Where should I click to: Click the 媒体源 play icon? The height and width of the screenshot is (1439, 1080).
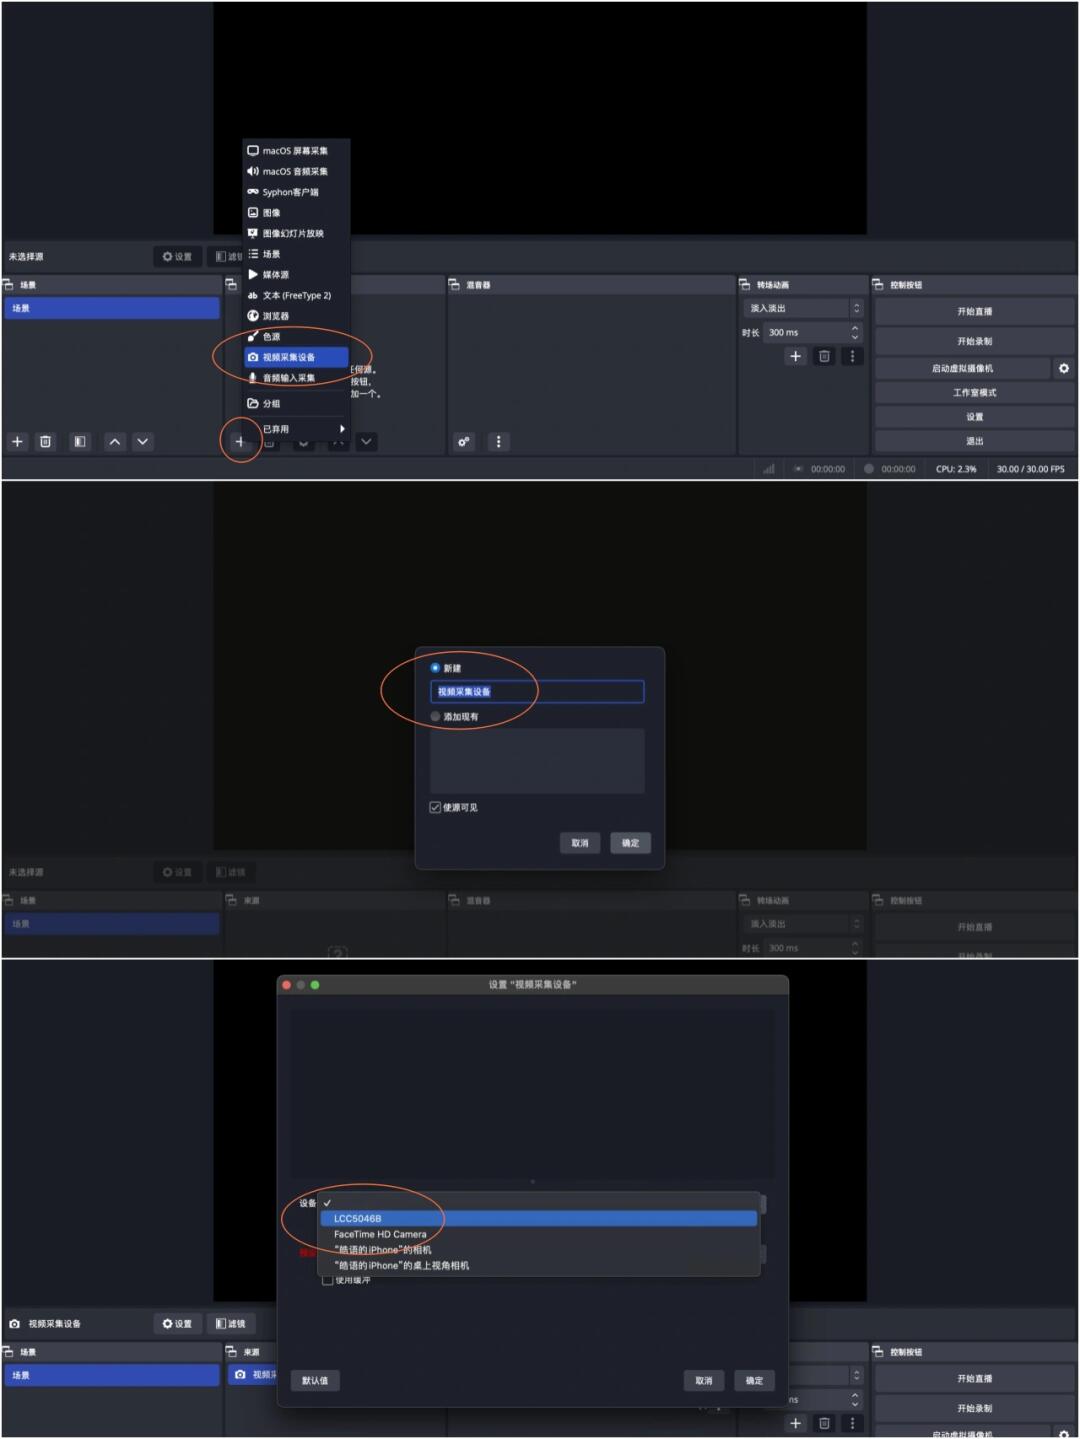[x=253, y=274]
